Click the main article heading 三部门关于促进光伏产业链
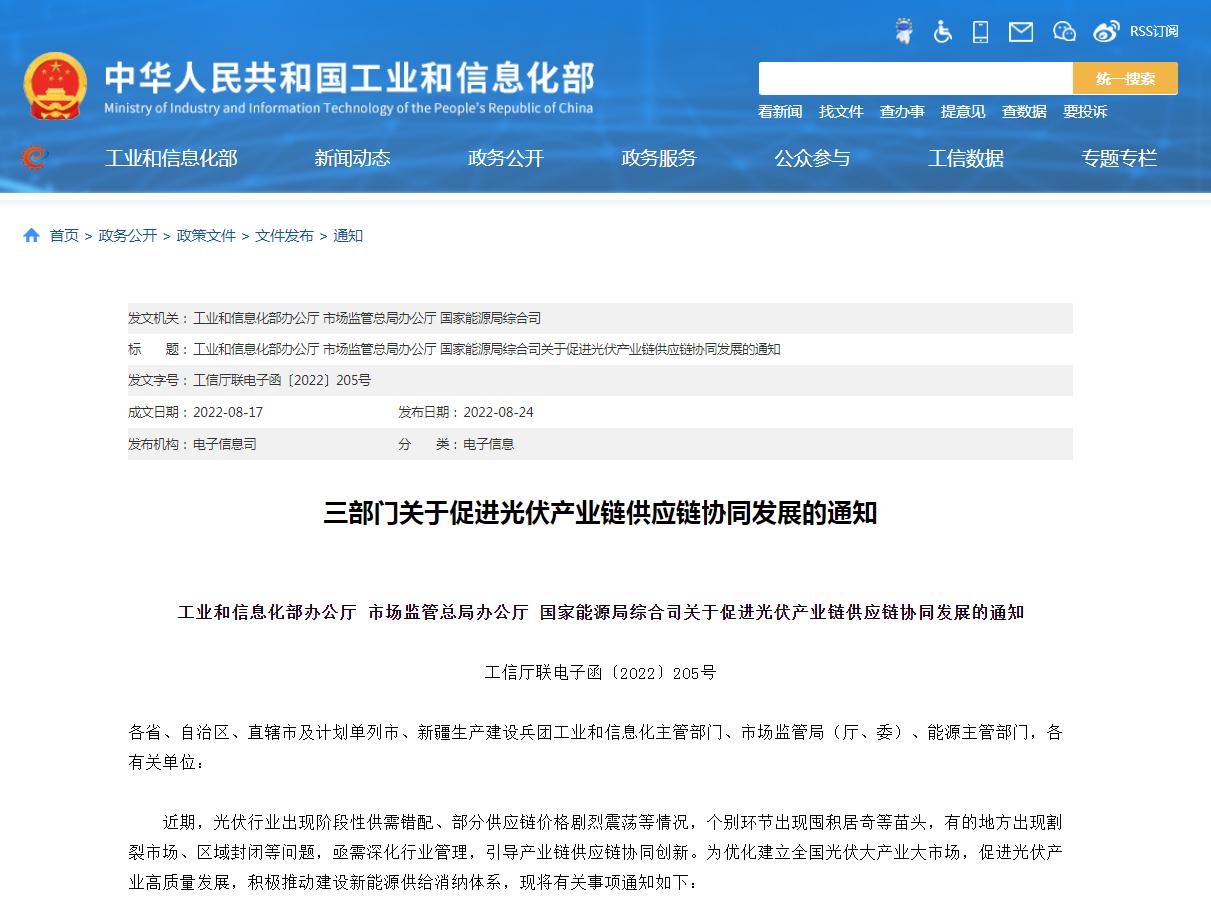 click(600, 513)
